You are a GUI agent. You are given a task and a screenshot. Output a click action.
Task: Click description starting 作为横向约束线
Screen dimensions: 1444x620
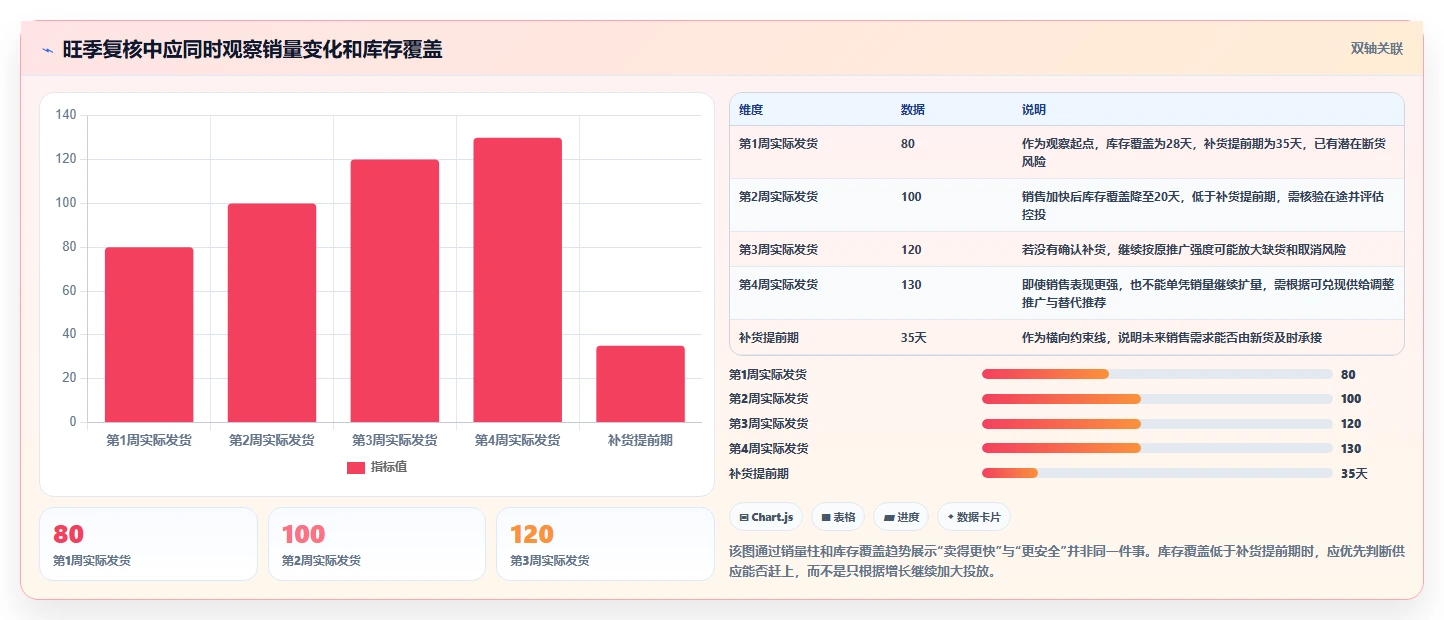click(x=1172, y=338)
